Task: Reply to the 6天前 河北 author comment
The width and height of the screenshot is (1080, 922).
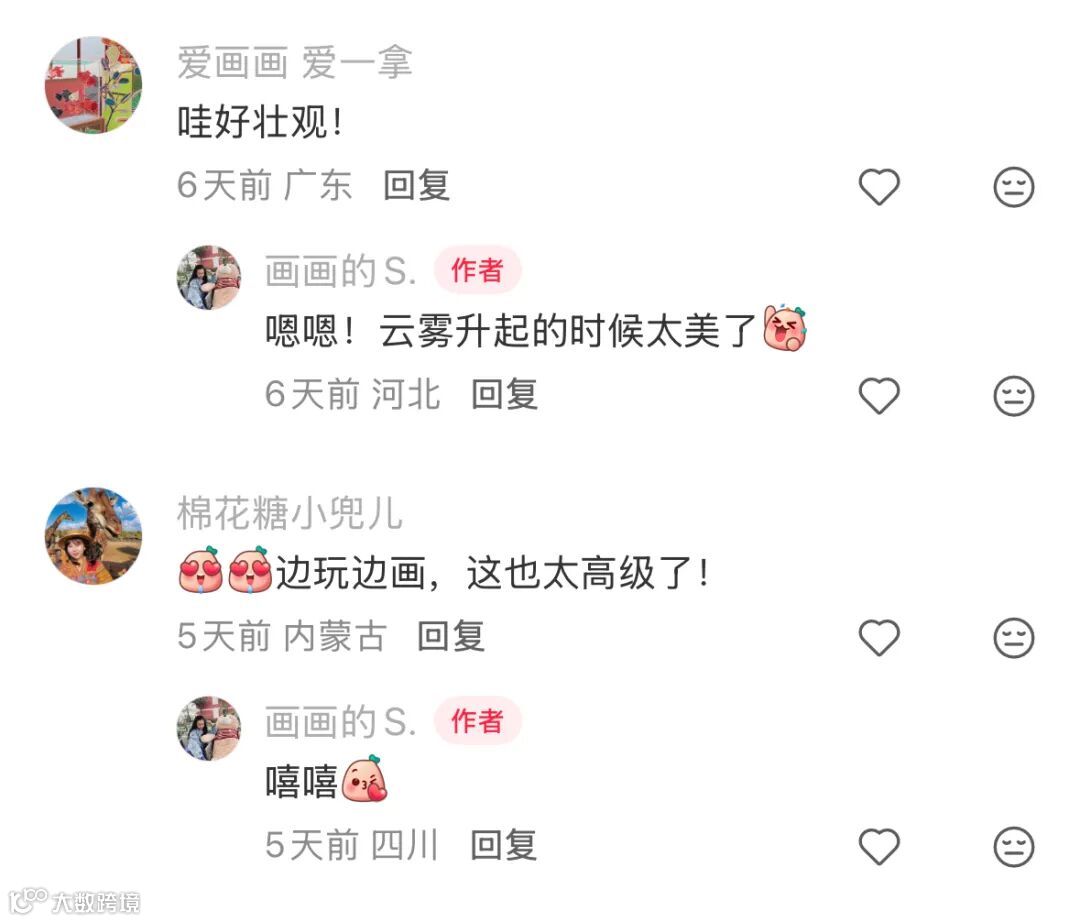Action: [504, 395]
